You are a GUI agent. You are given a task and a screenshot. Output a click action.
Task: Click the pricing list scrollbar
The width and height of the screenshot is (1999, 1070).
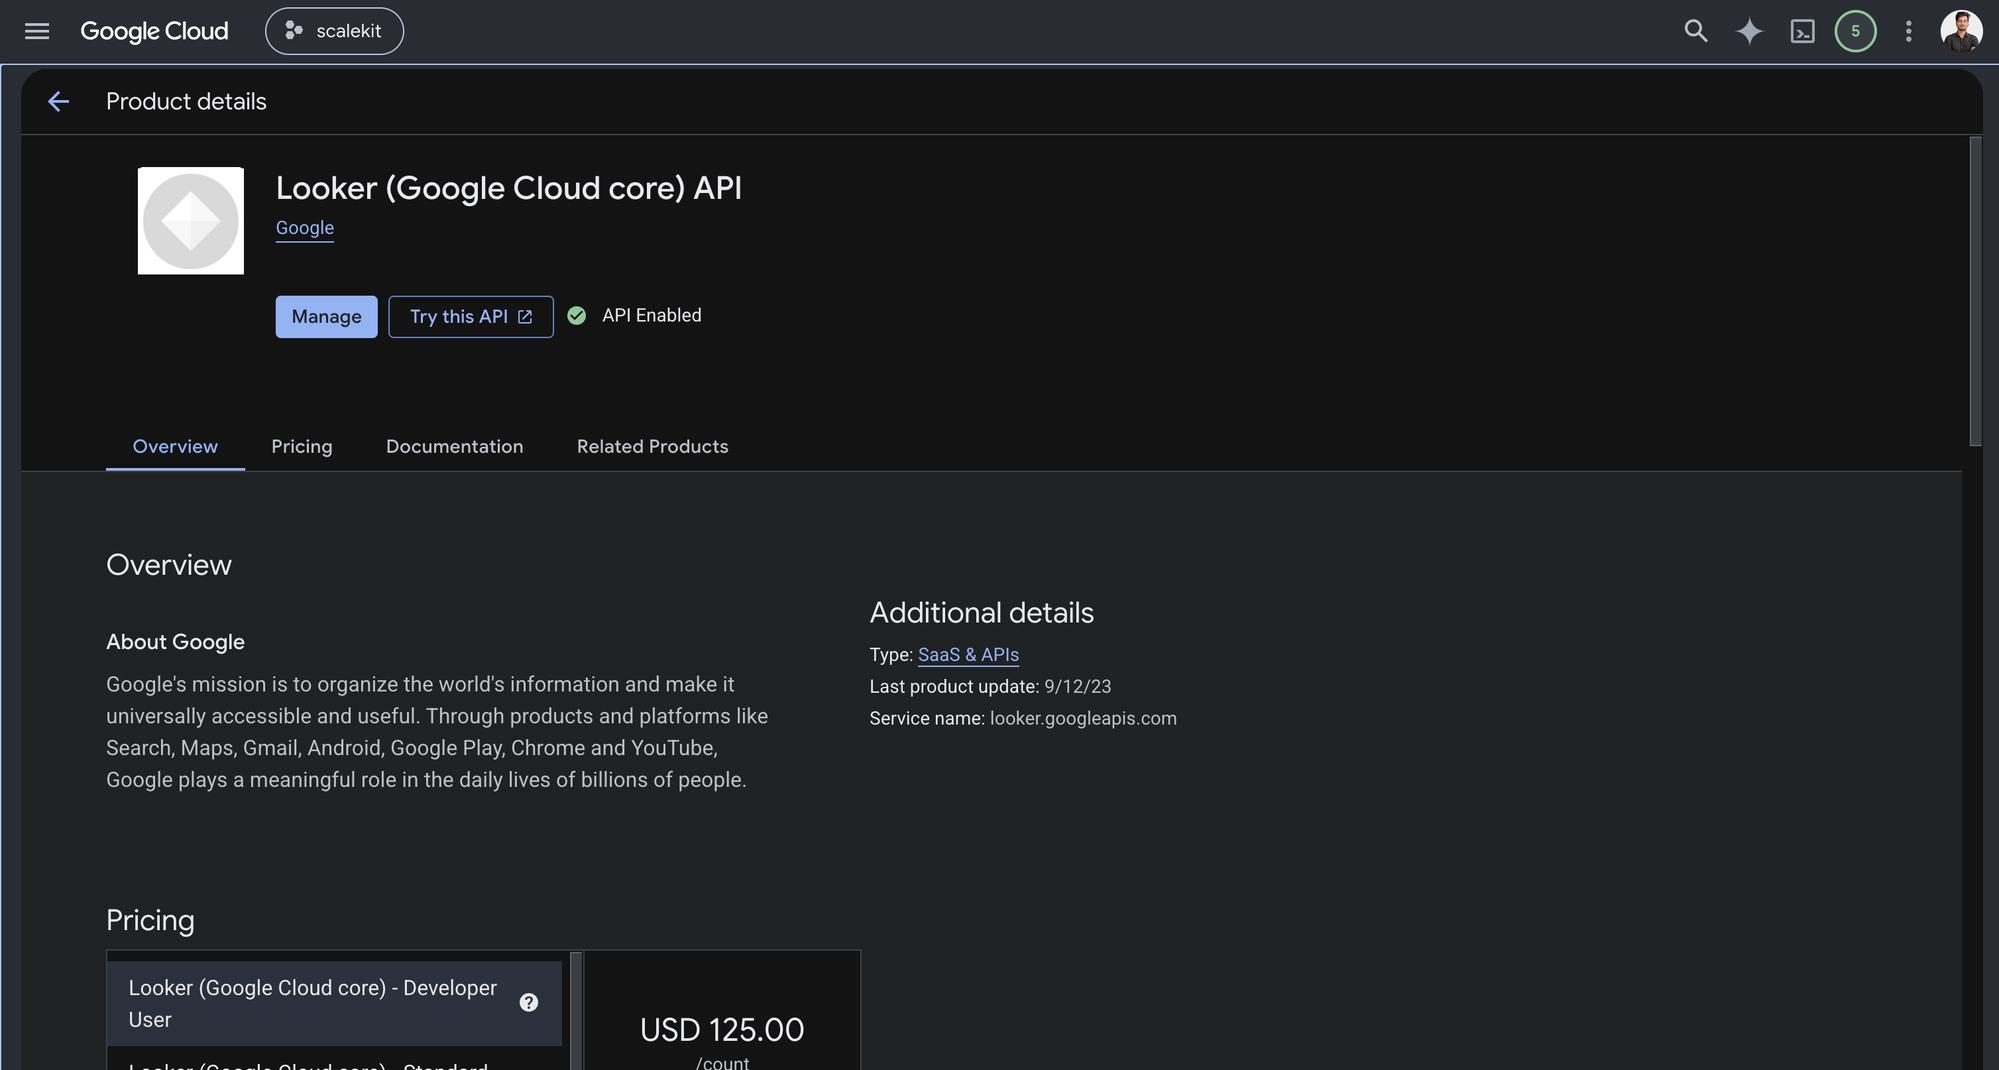[576, 1010]
